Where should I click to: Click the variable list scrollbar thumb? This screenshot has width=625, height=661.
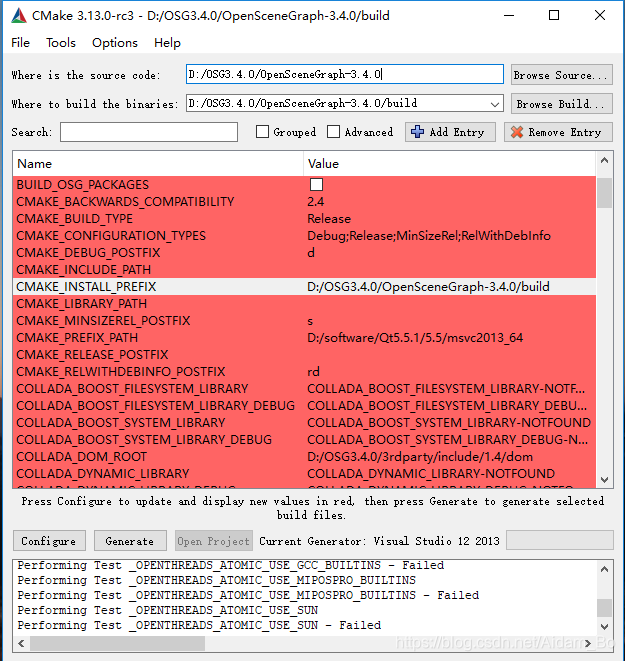[604, 193]
